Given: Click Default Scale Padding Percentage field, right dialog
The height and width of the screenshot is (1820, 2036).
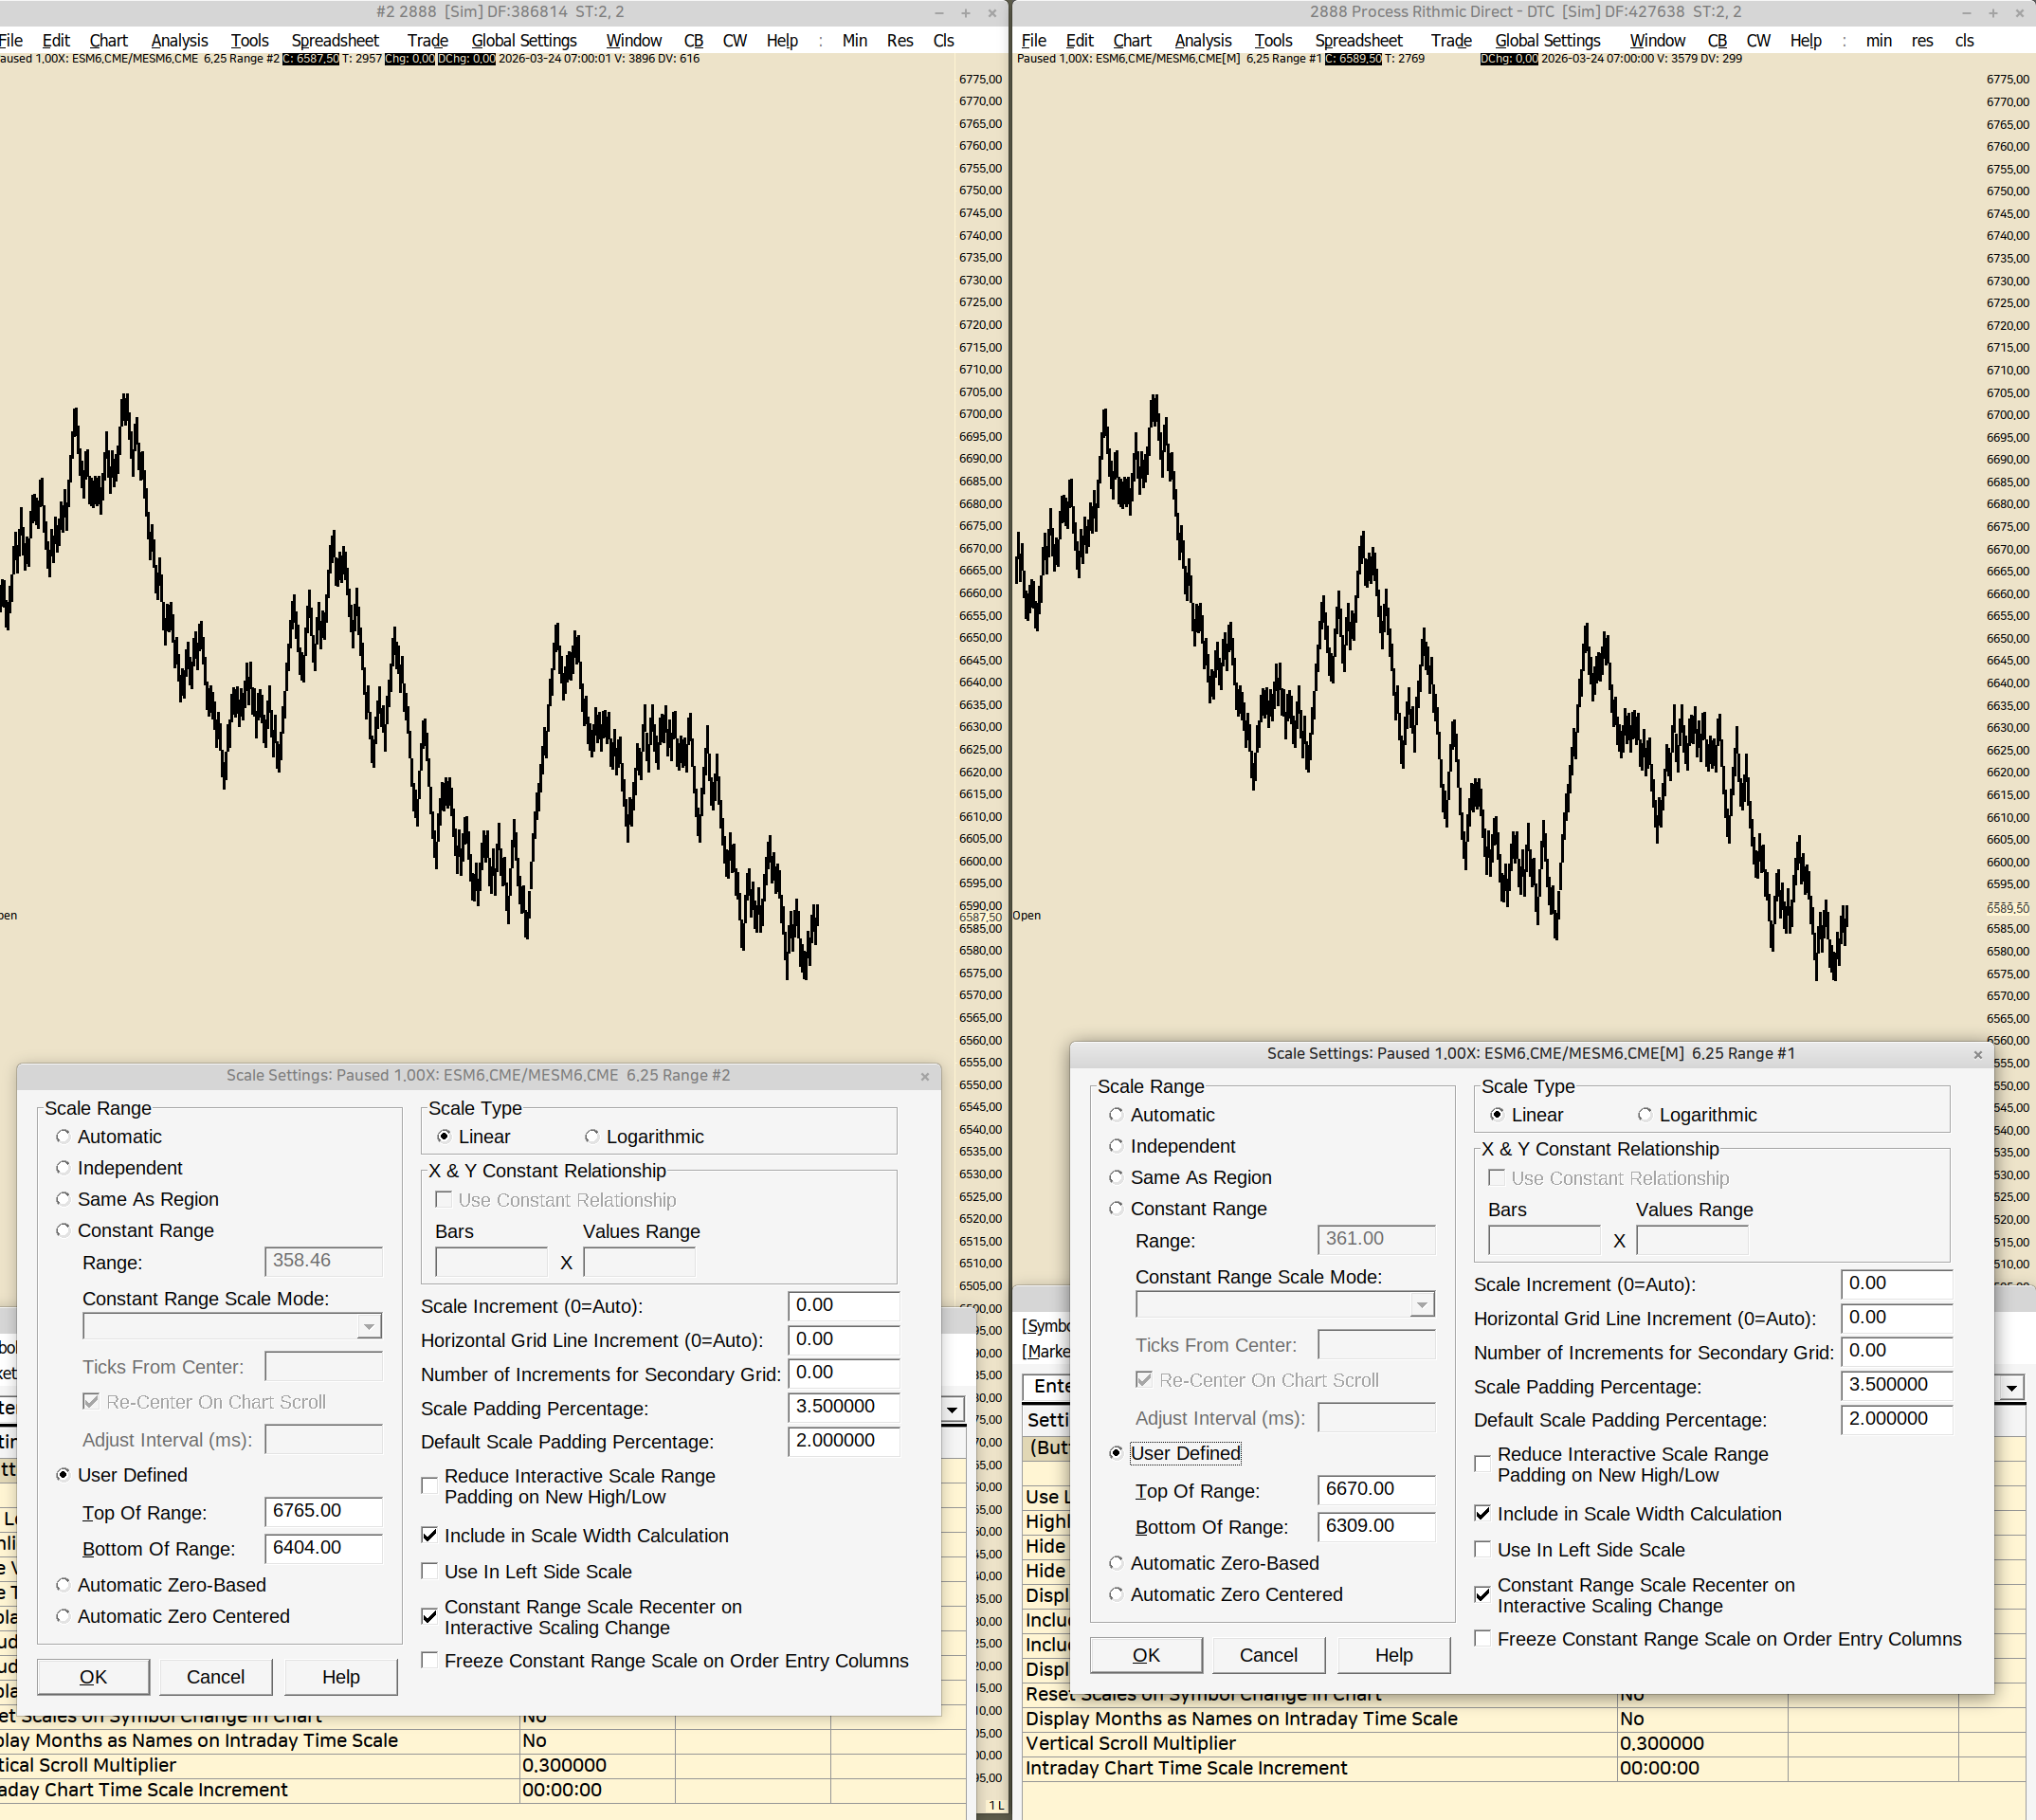Looking at the screenshot, I should (x=1896, y=1418).
